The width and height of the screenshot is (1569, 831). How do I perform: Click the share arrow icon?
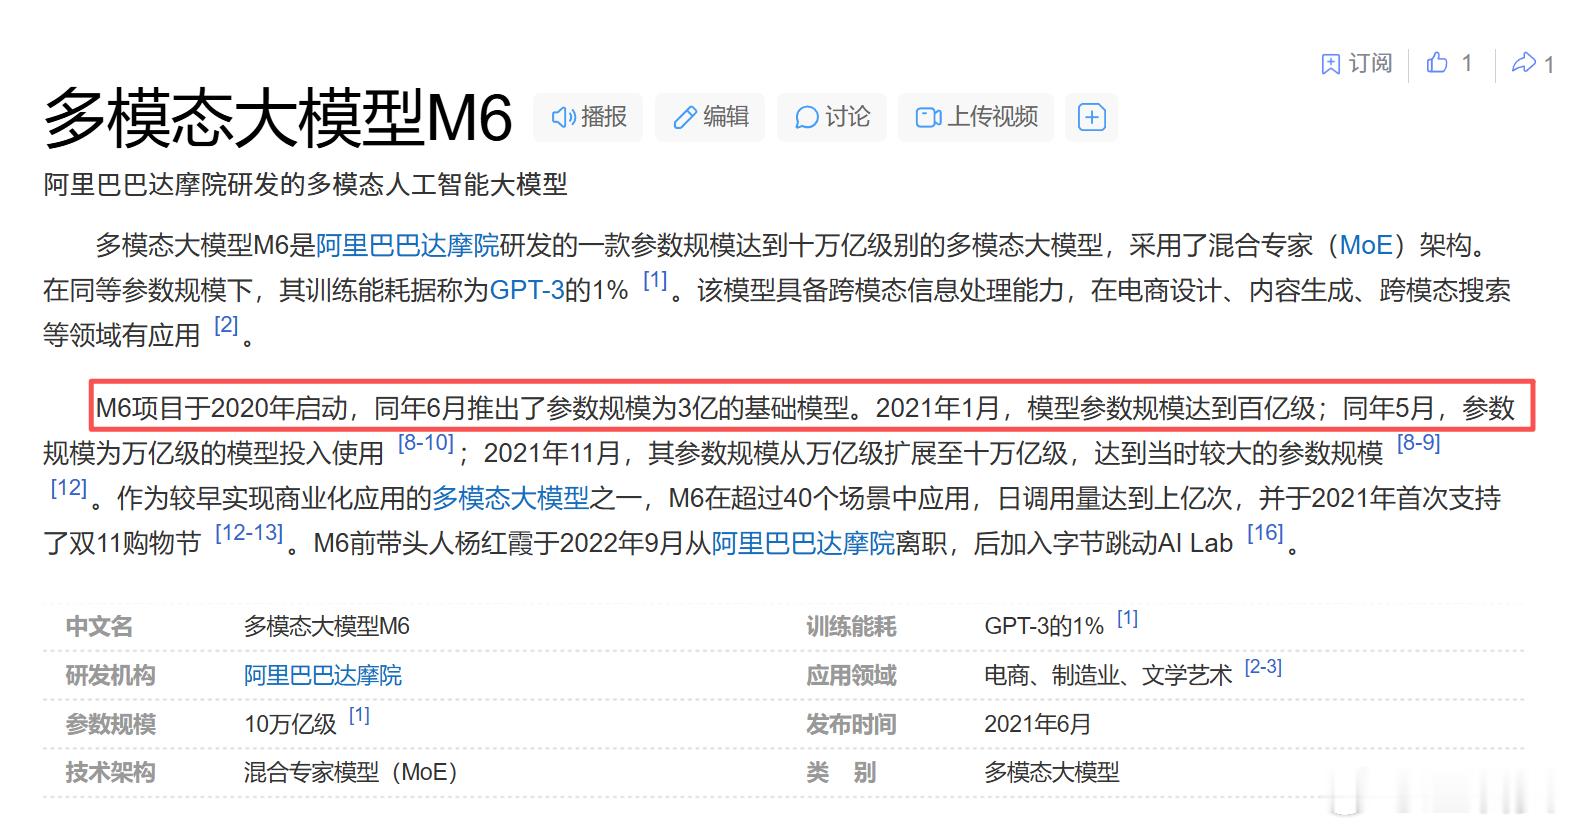(x=1523, y=63)
